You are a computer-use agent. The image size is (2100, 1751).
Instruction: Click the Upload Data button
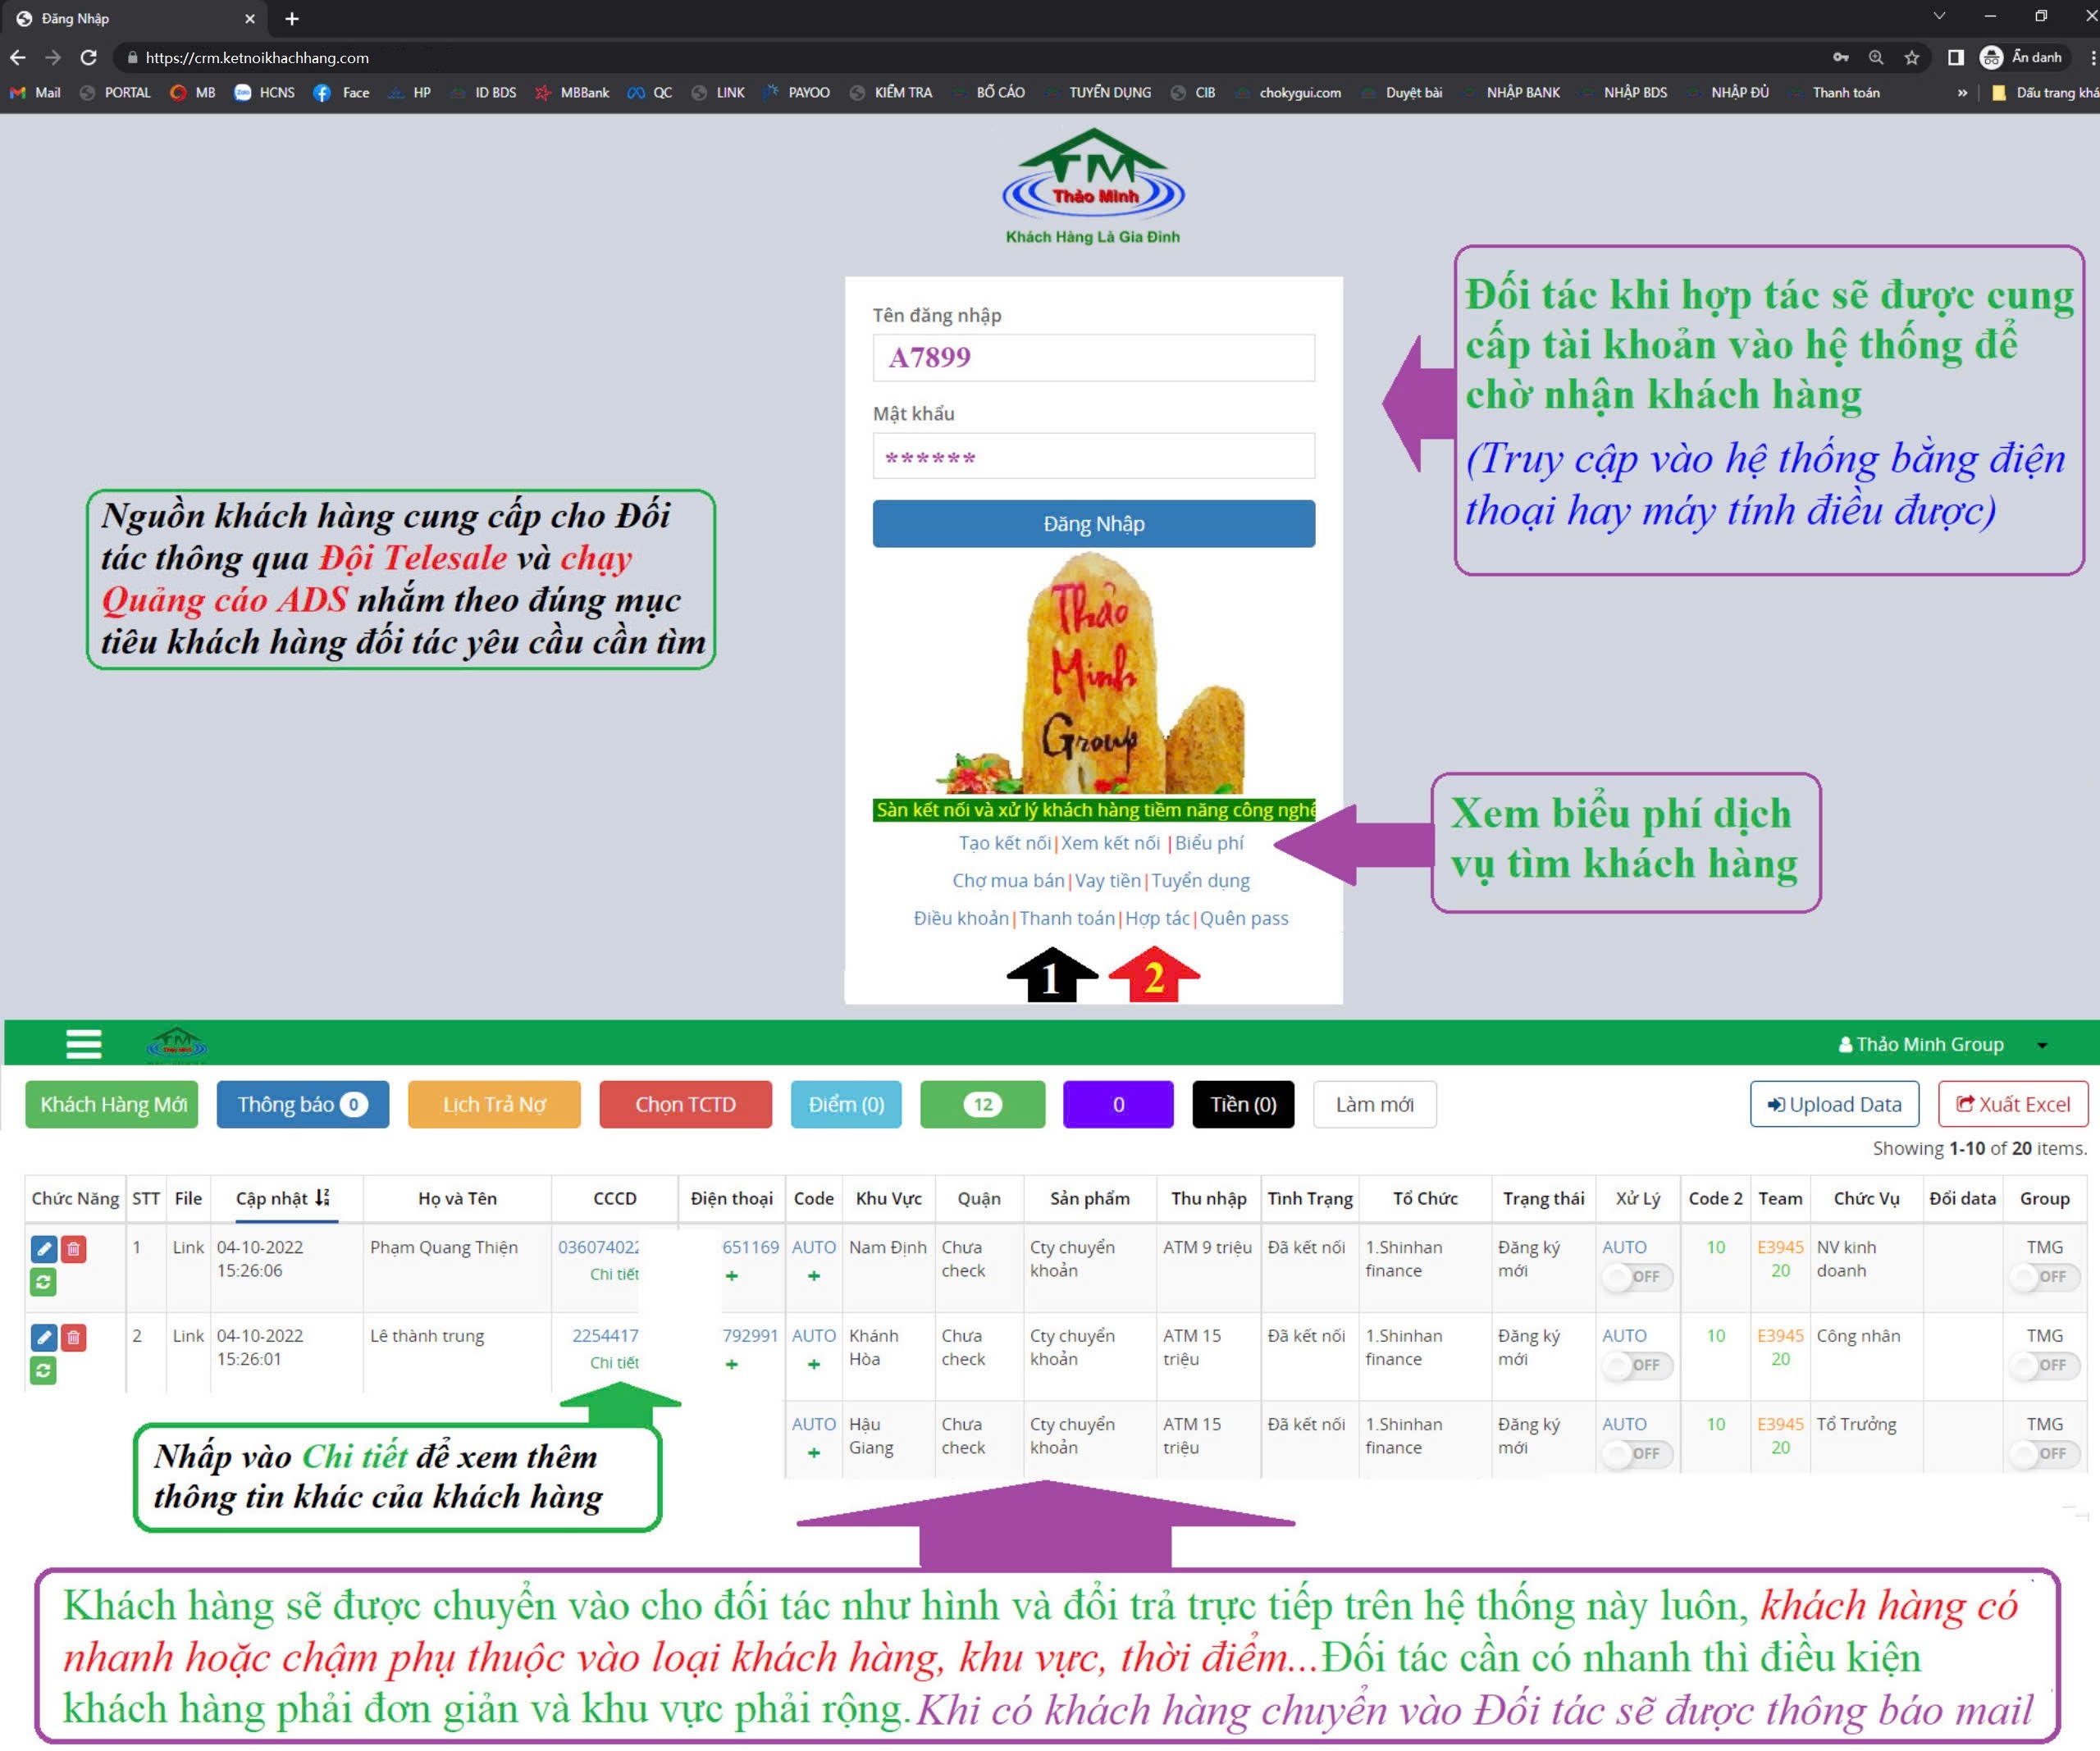(1834, 1104)
